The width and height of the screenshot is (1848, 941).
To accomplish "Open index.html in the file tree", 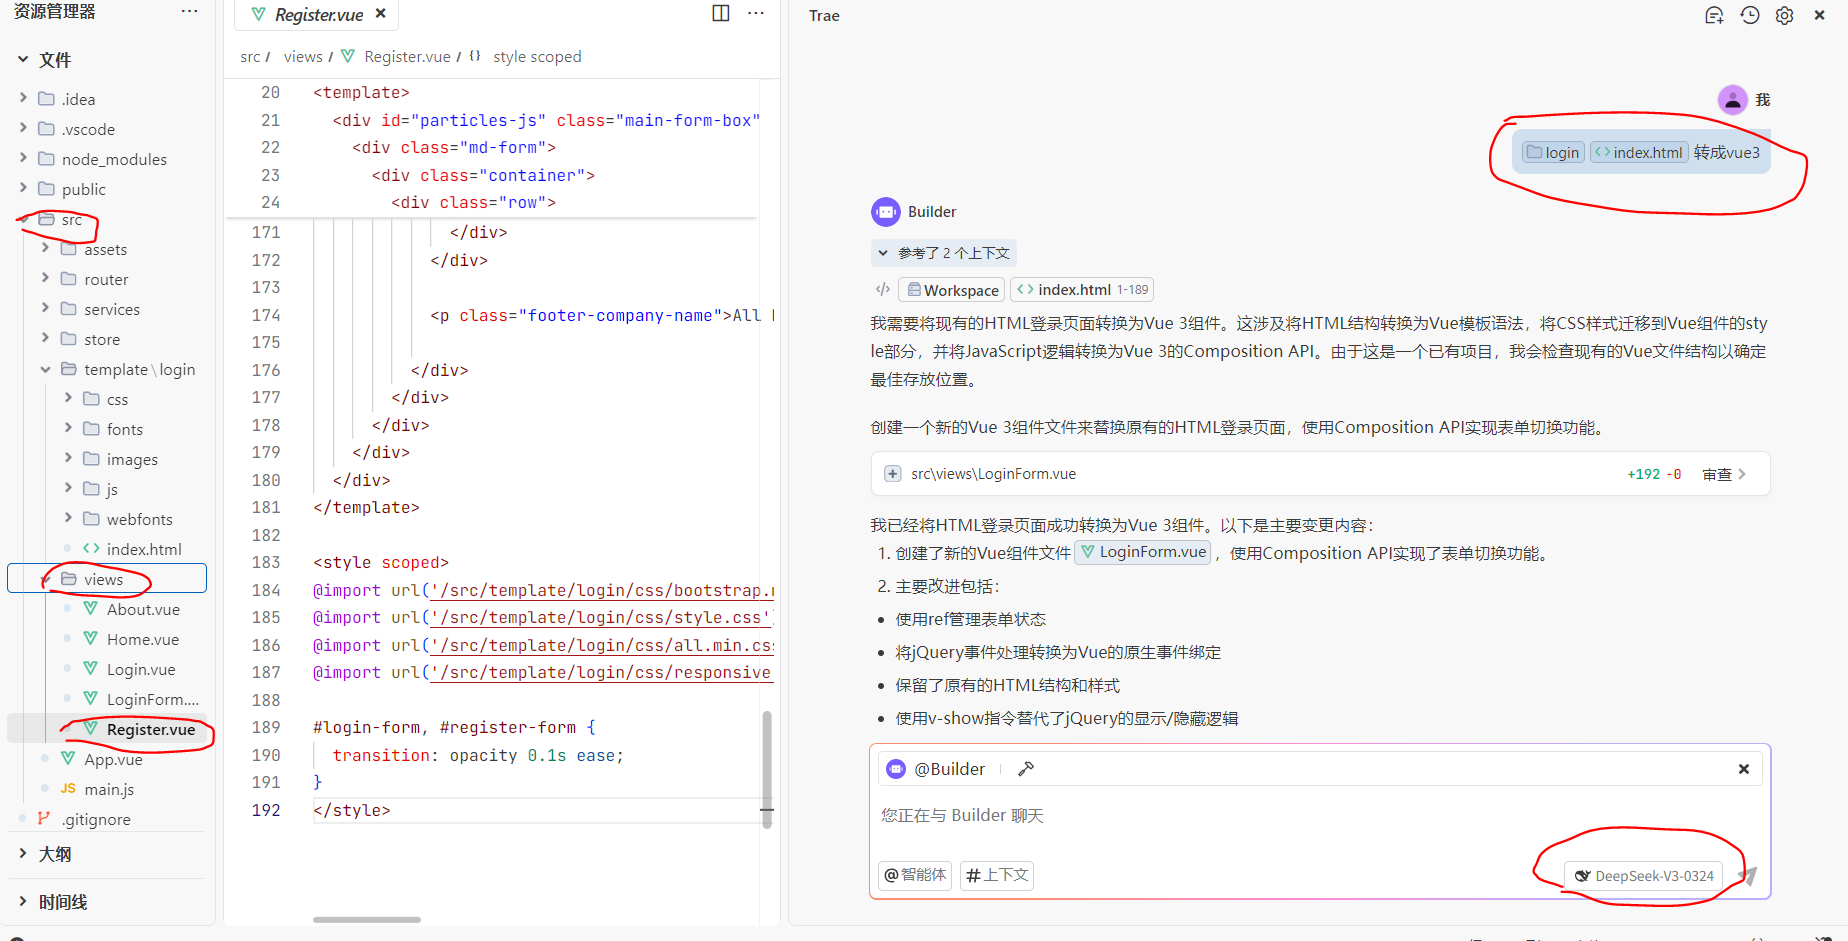I will [144, 549].
